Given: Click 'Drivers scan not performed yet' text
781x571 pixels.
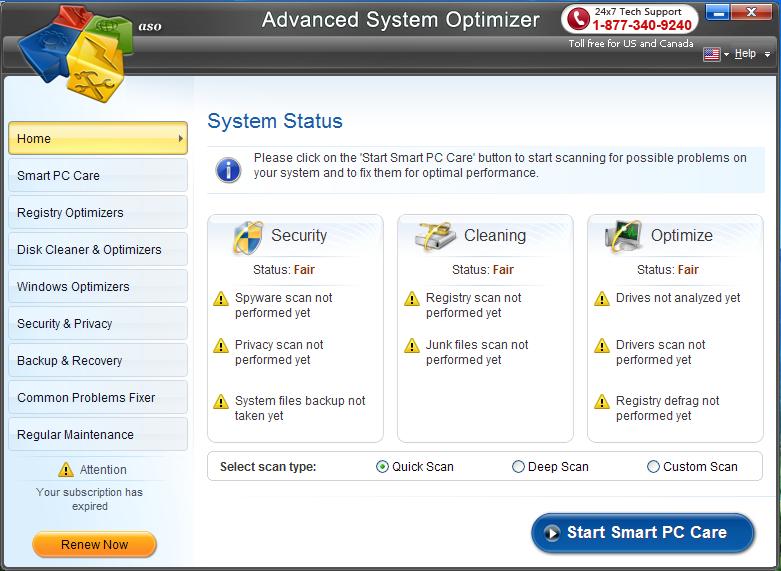Looking at the screenshot, I should 660,352.
